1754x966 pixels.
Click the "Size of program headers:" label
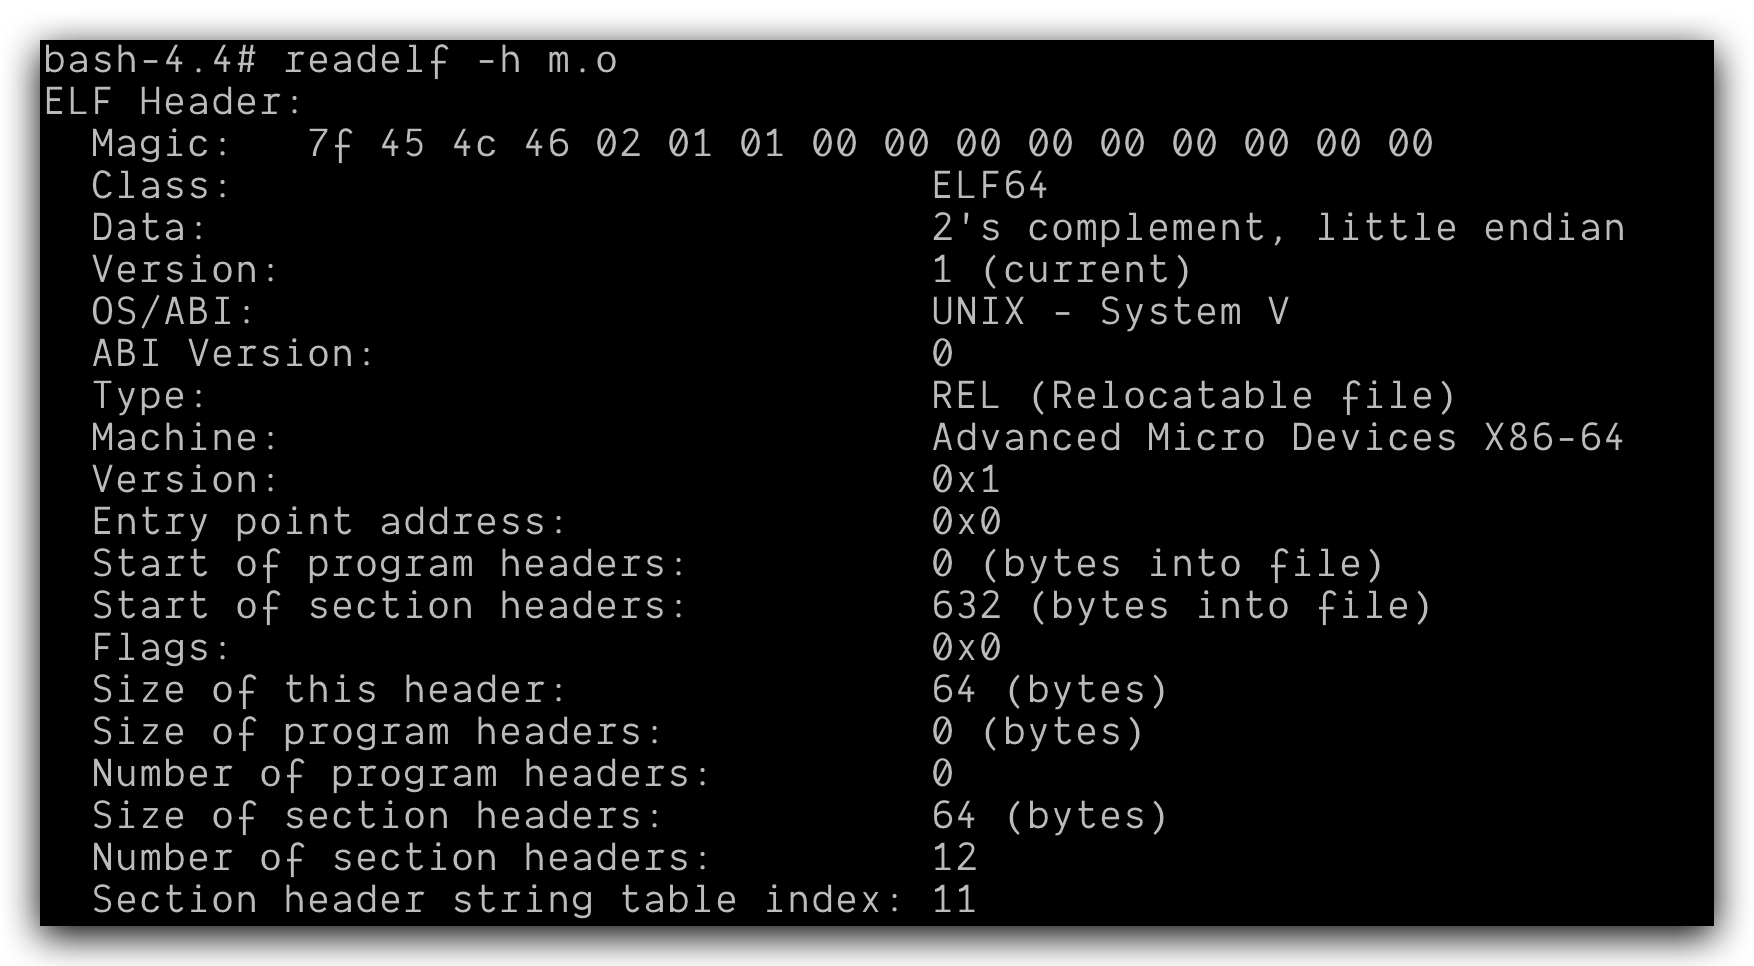pos(377,732)
